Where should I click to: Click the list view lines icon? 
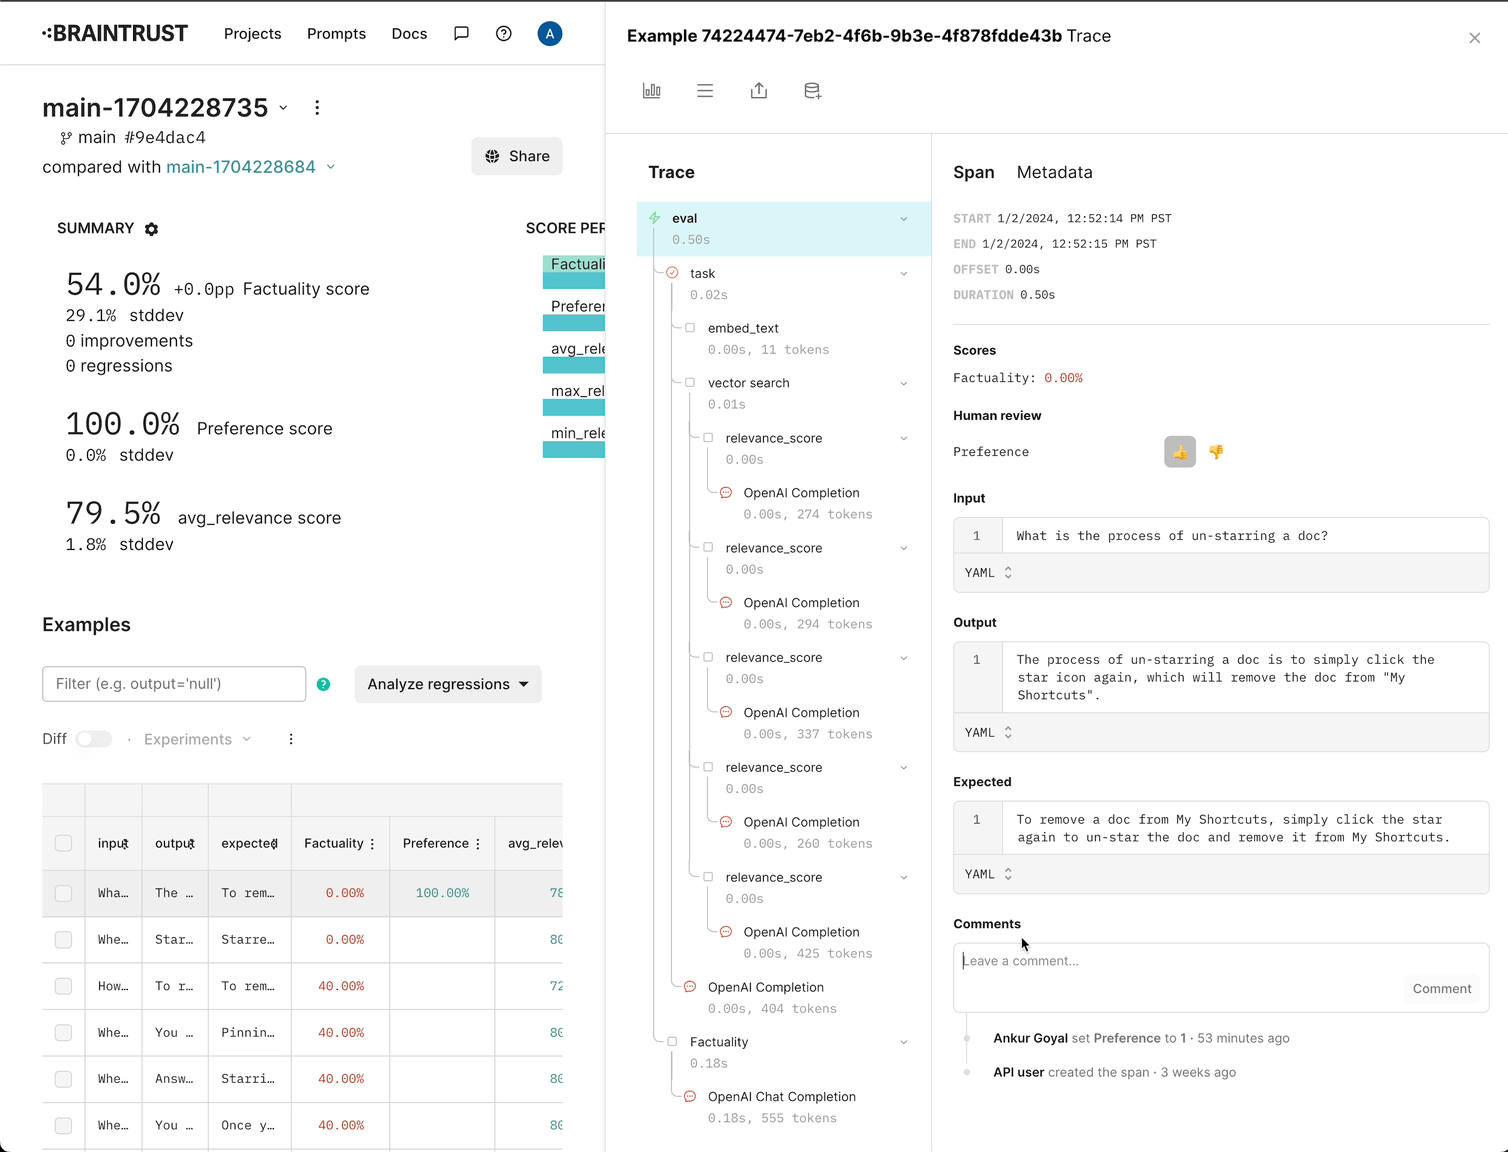pos(705,91)
